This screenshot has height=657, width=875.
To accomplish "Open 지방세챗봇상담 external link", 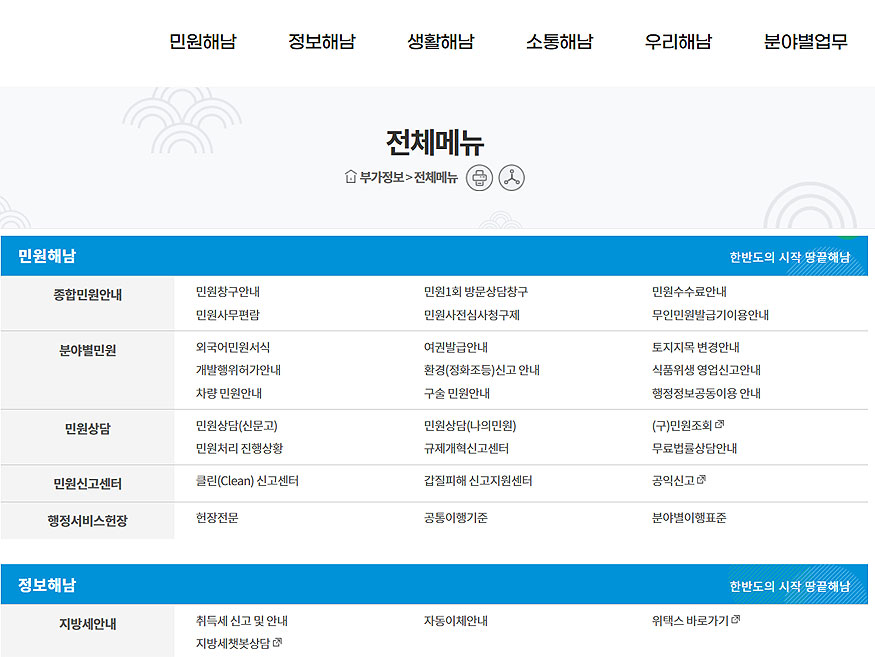I will click(238, 643).
